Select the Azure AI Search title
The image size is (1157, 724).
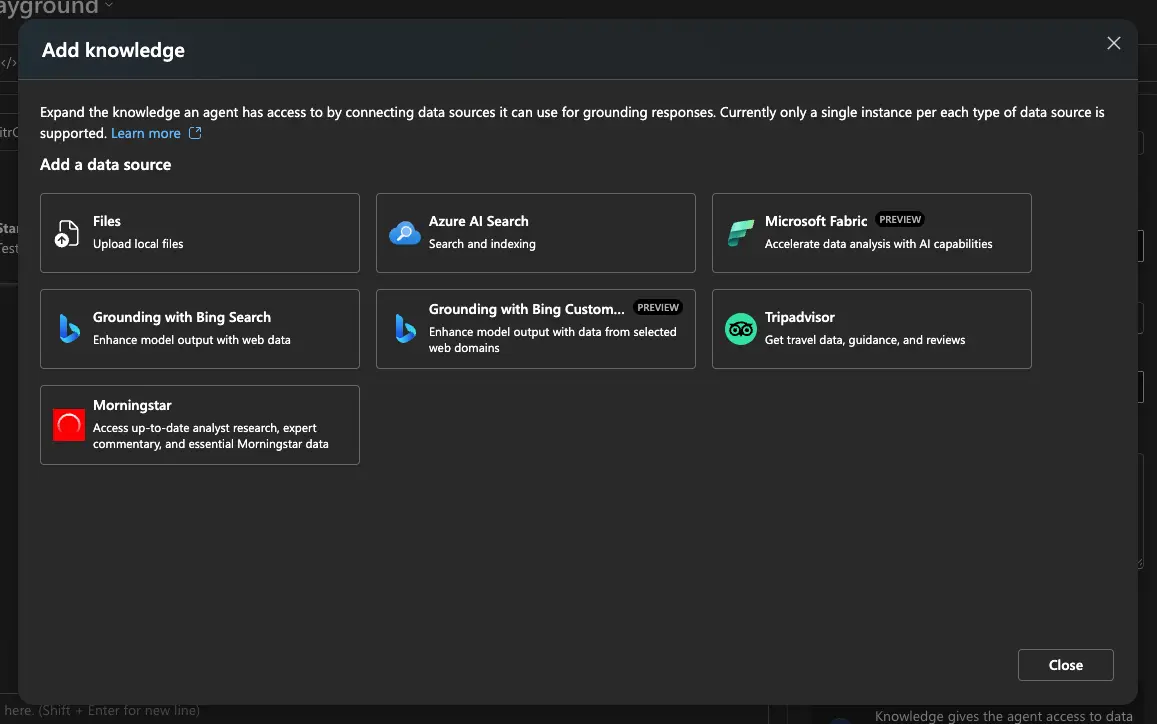[x=478, y=221]
